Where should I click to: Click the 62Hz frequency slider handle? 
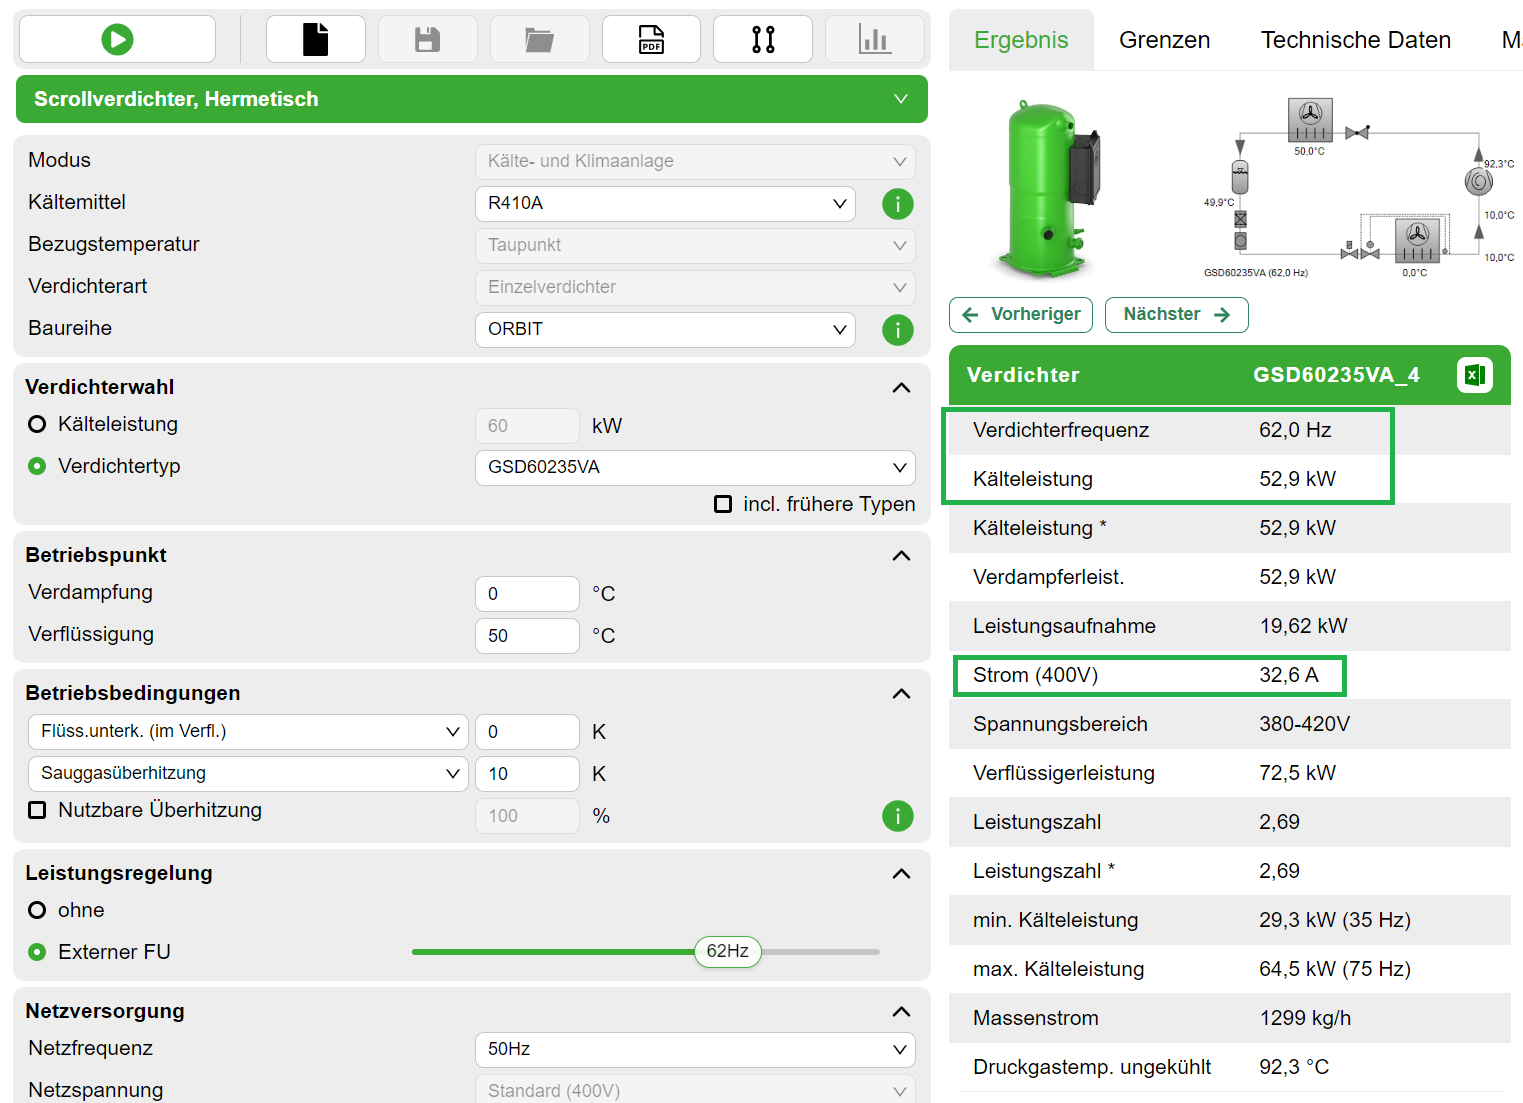(727, 952)
